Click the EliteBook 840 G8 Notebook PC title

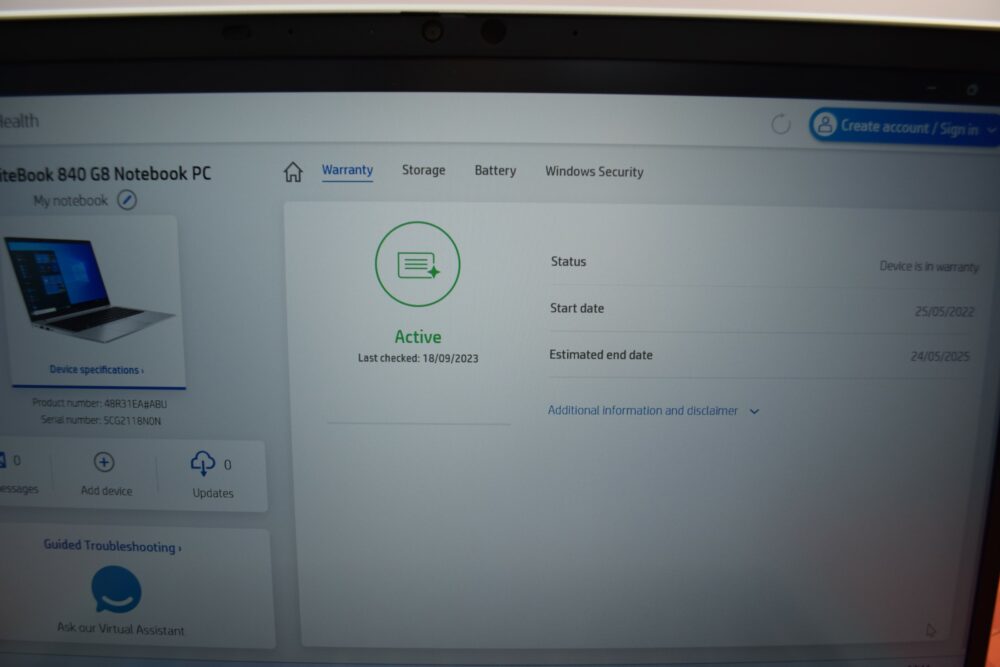[x=105, y=174]
